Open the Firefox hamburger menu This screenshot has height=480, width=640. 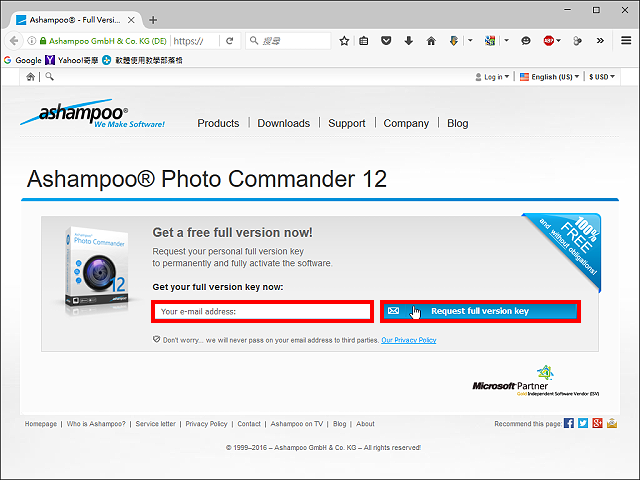point(626,41)
